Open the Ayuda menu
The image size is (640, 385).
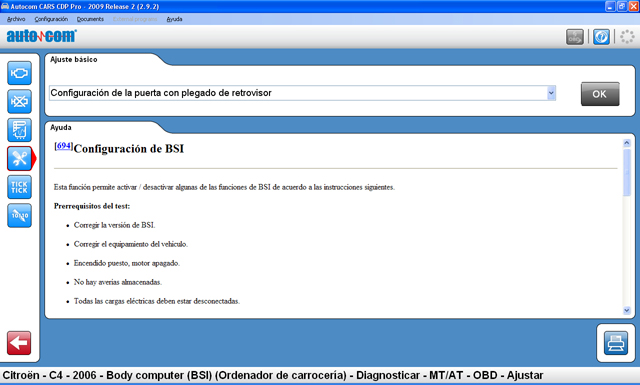174,19
